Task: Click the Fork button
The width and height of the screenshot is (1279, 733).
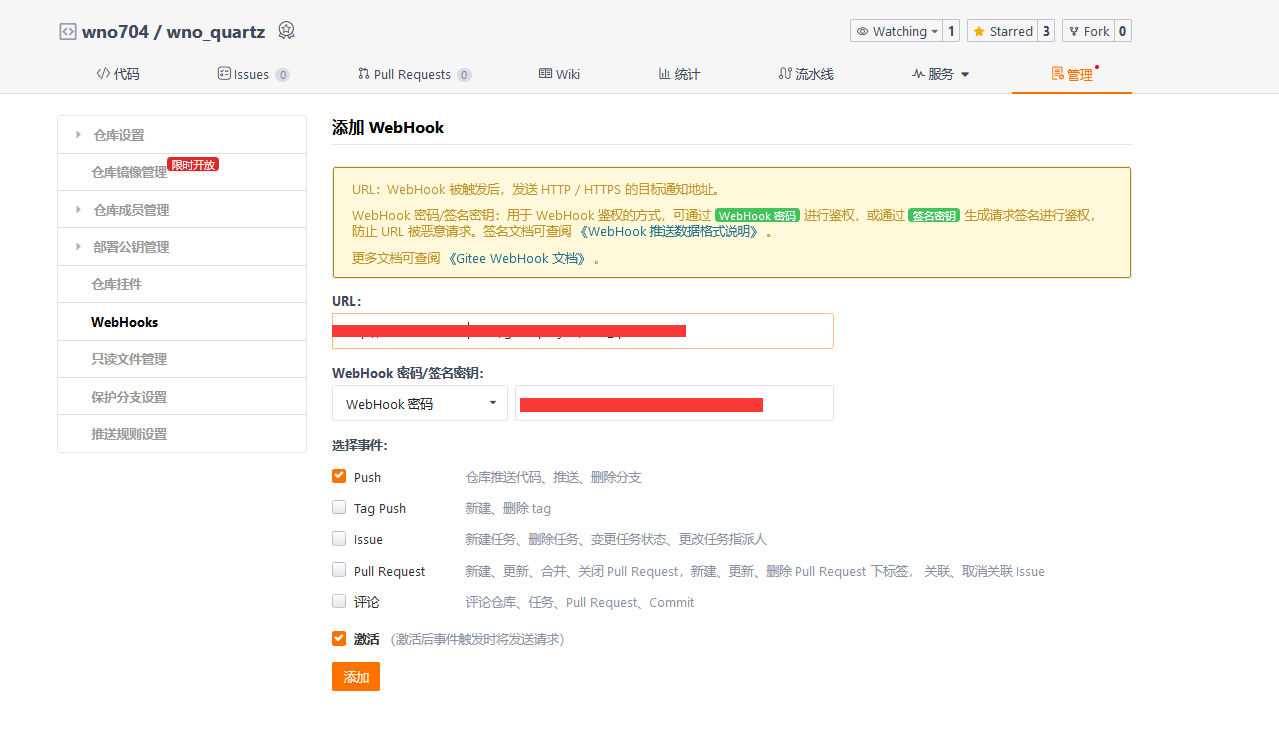Action: (x=1087, y=31)
